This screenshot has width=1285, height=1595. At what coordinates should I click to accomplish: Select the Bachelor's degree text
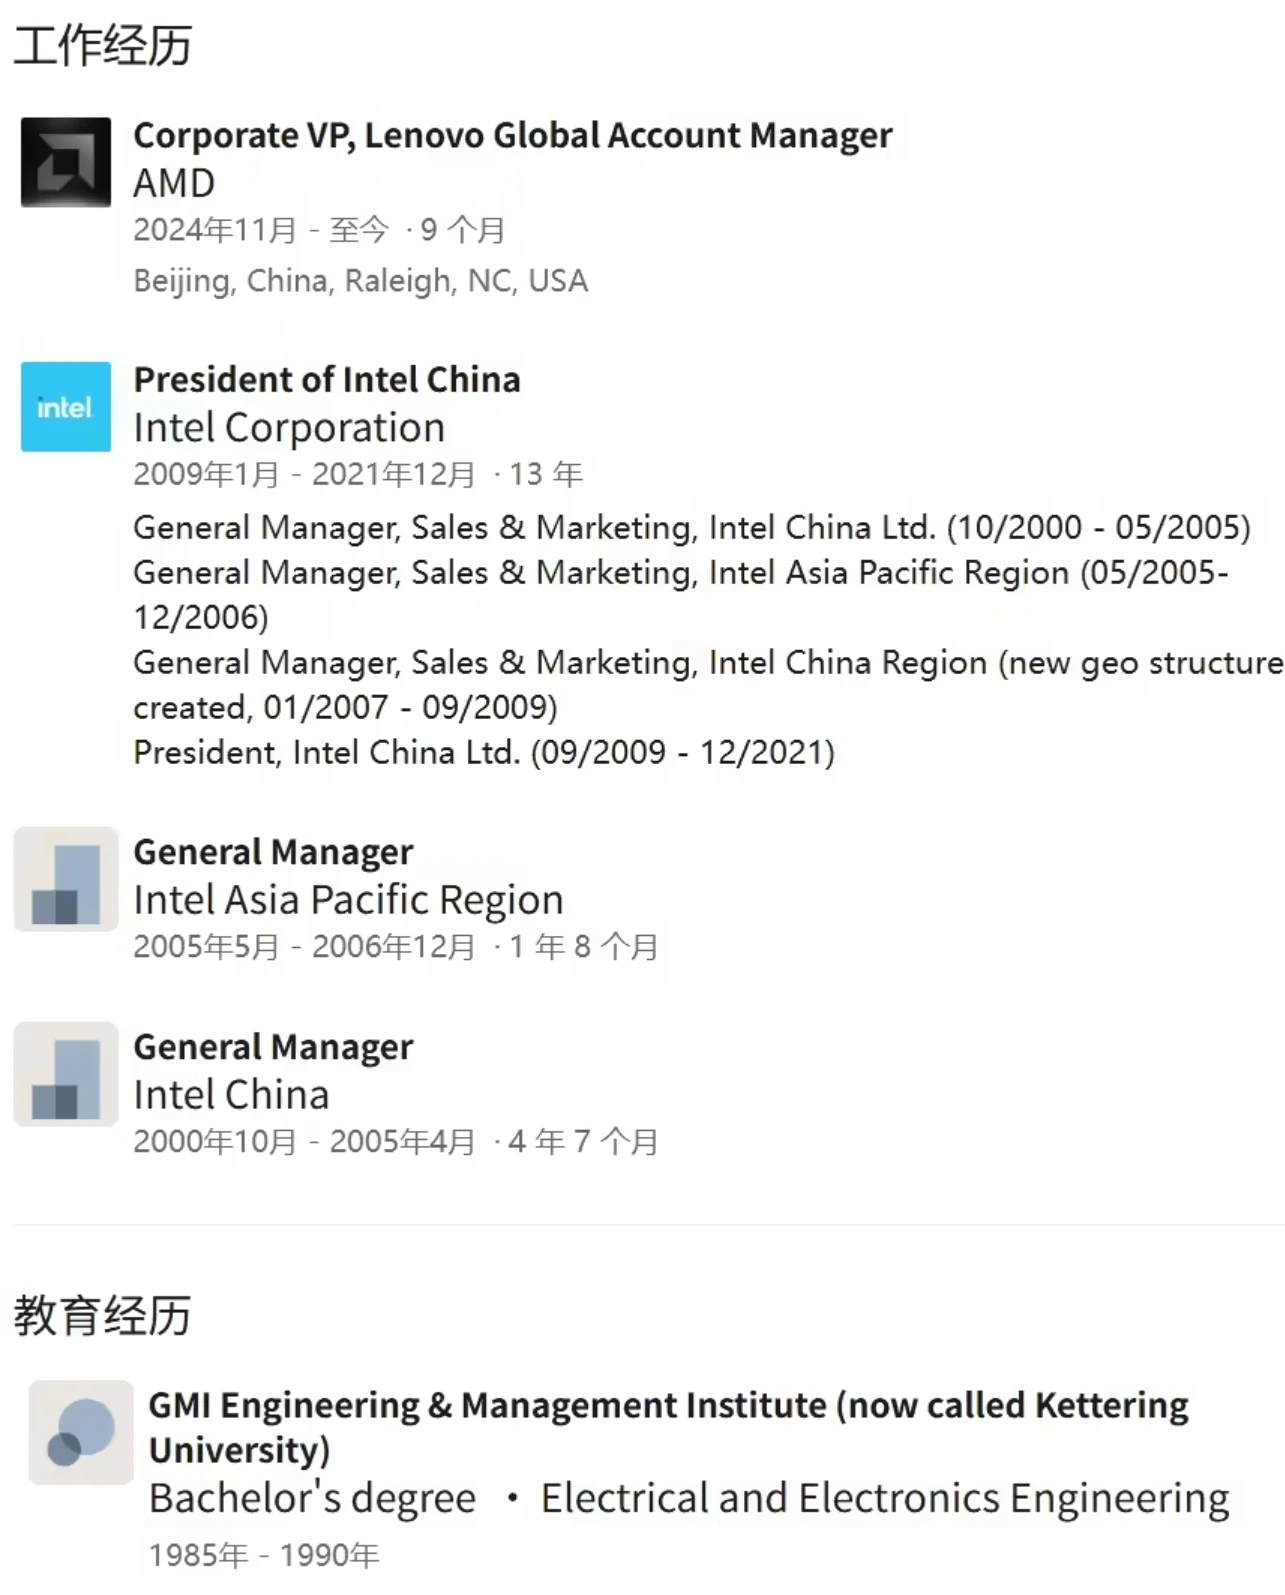[313, 1498]
